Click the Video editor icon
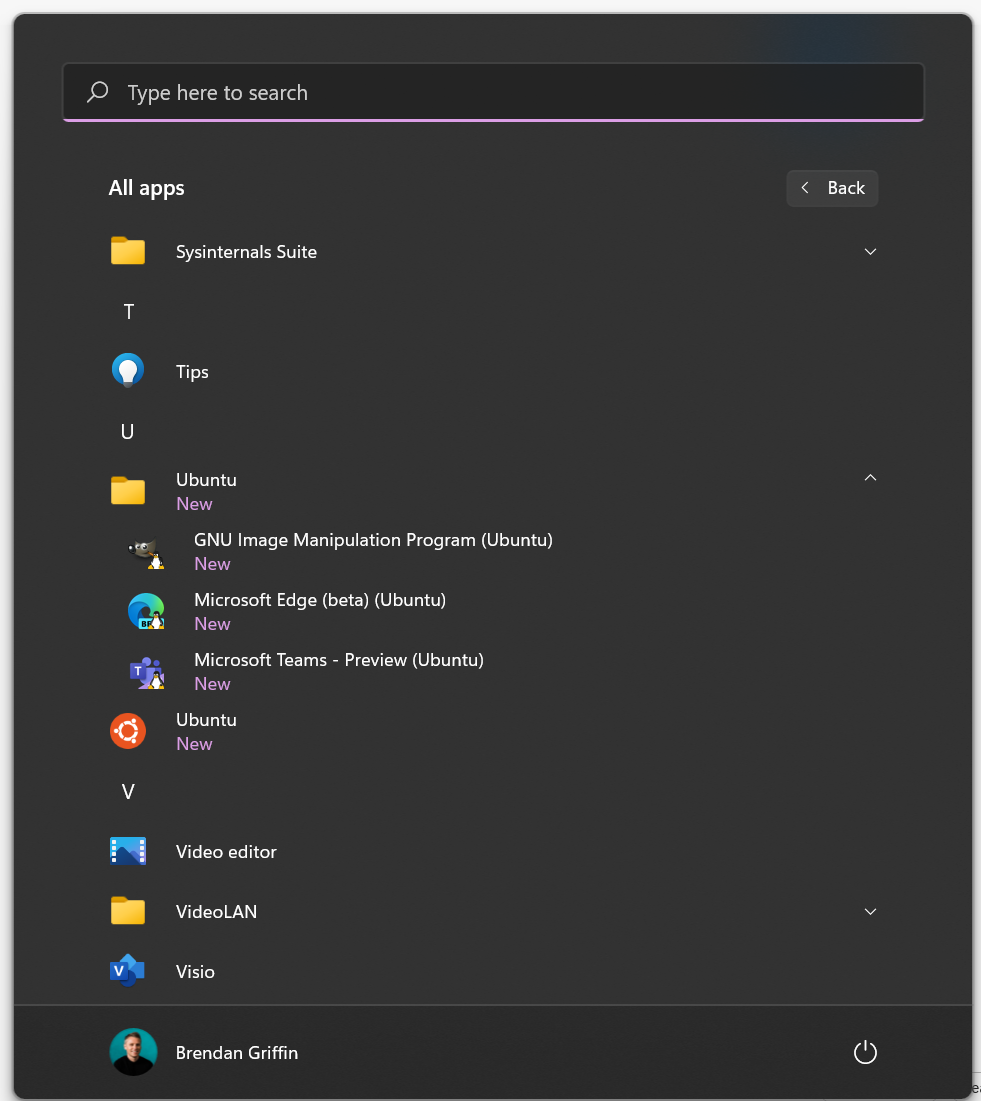Viewport: 981px width, 1101px height. (128, 851)
